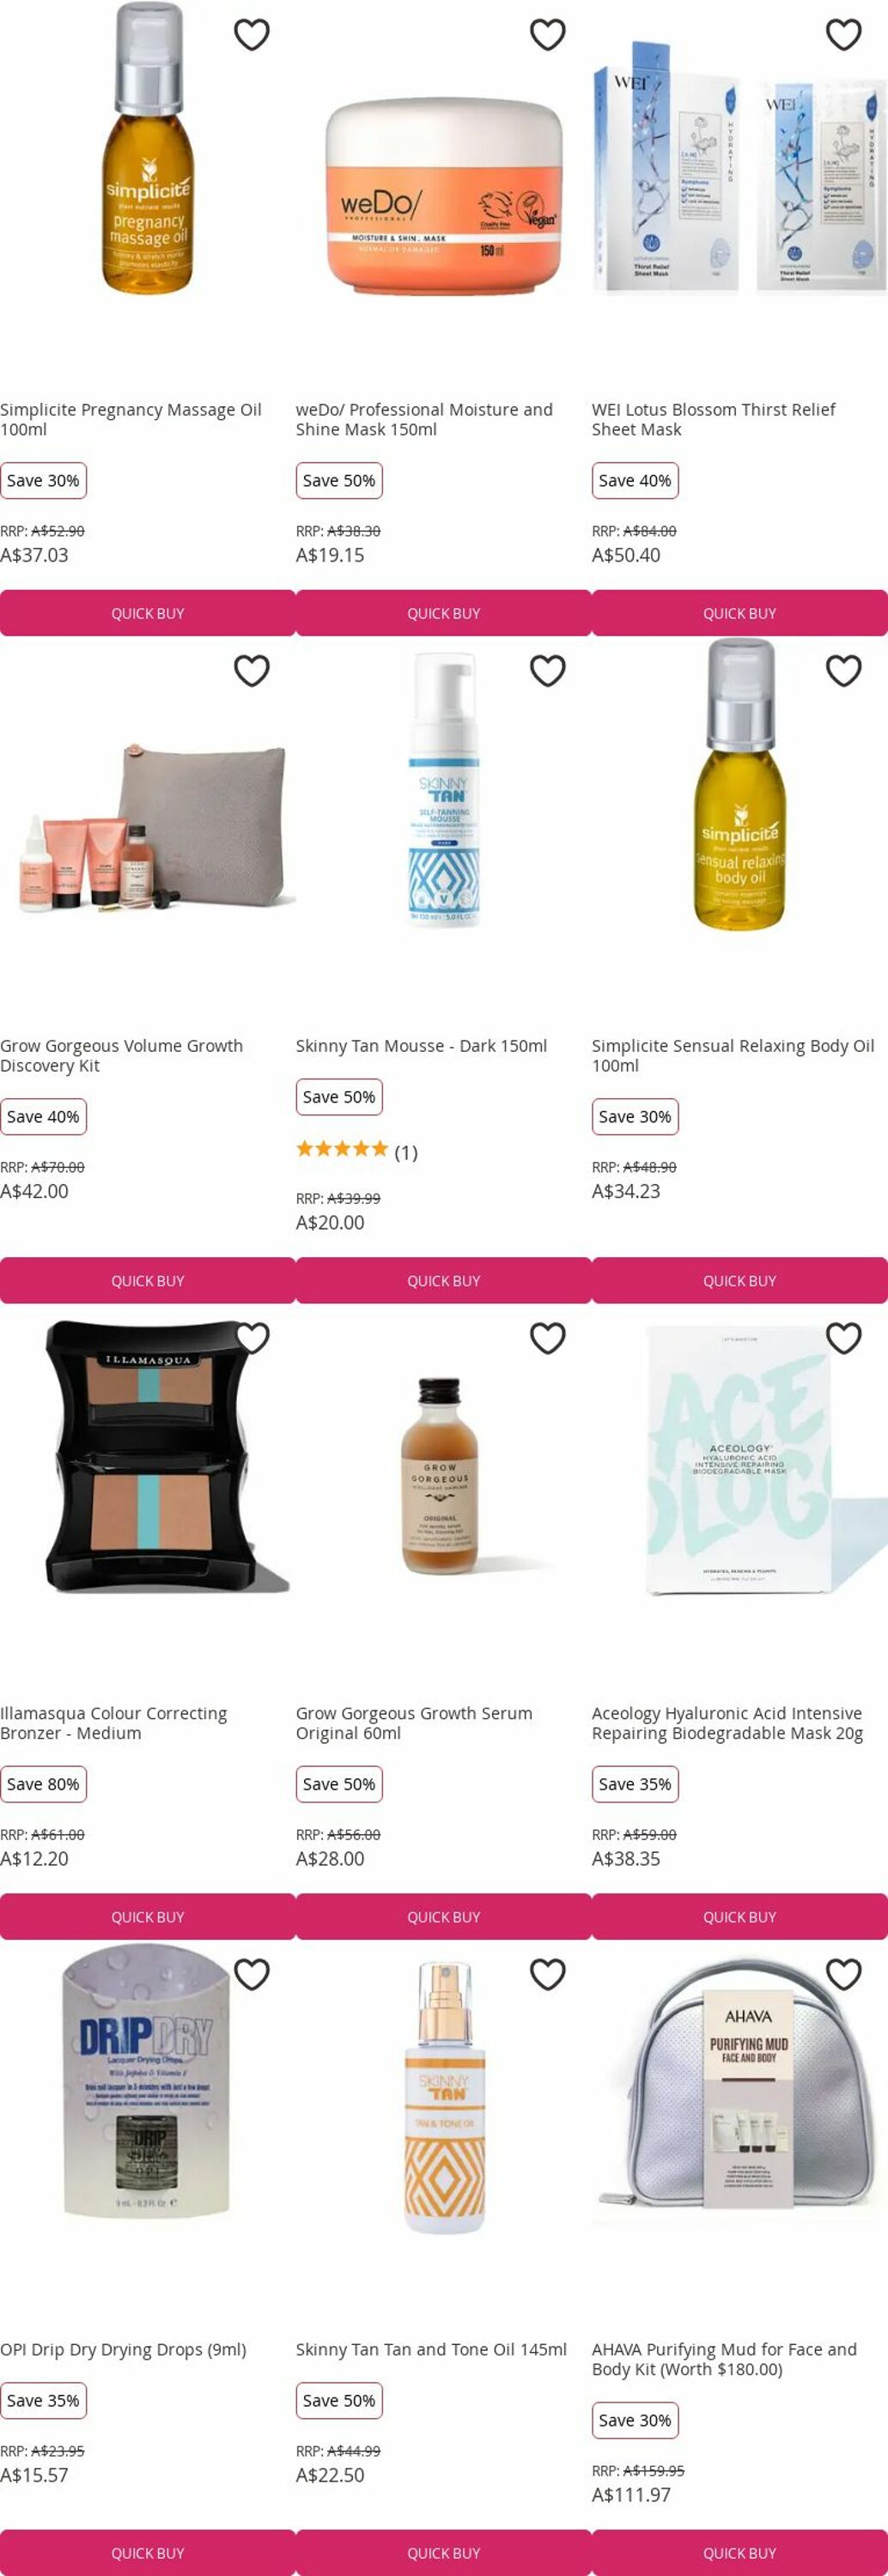Click wishlist heart on WEI Lotus Blossom mask

[844, 35]
